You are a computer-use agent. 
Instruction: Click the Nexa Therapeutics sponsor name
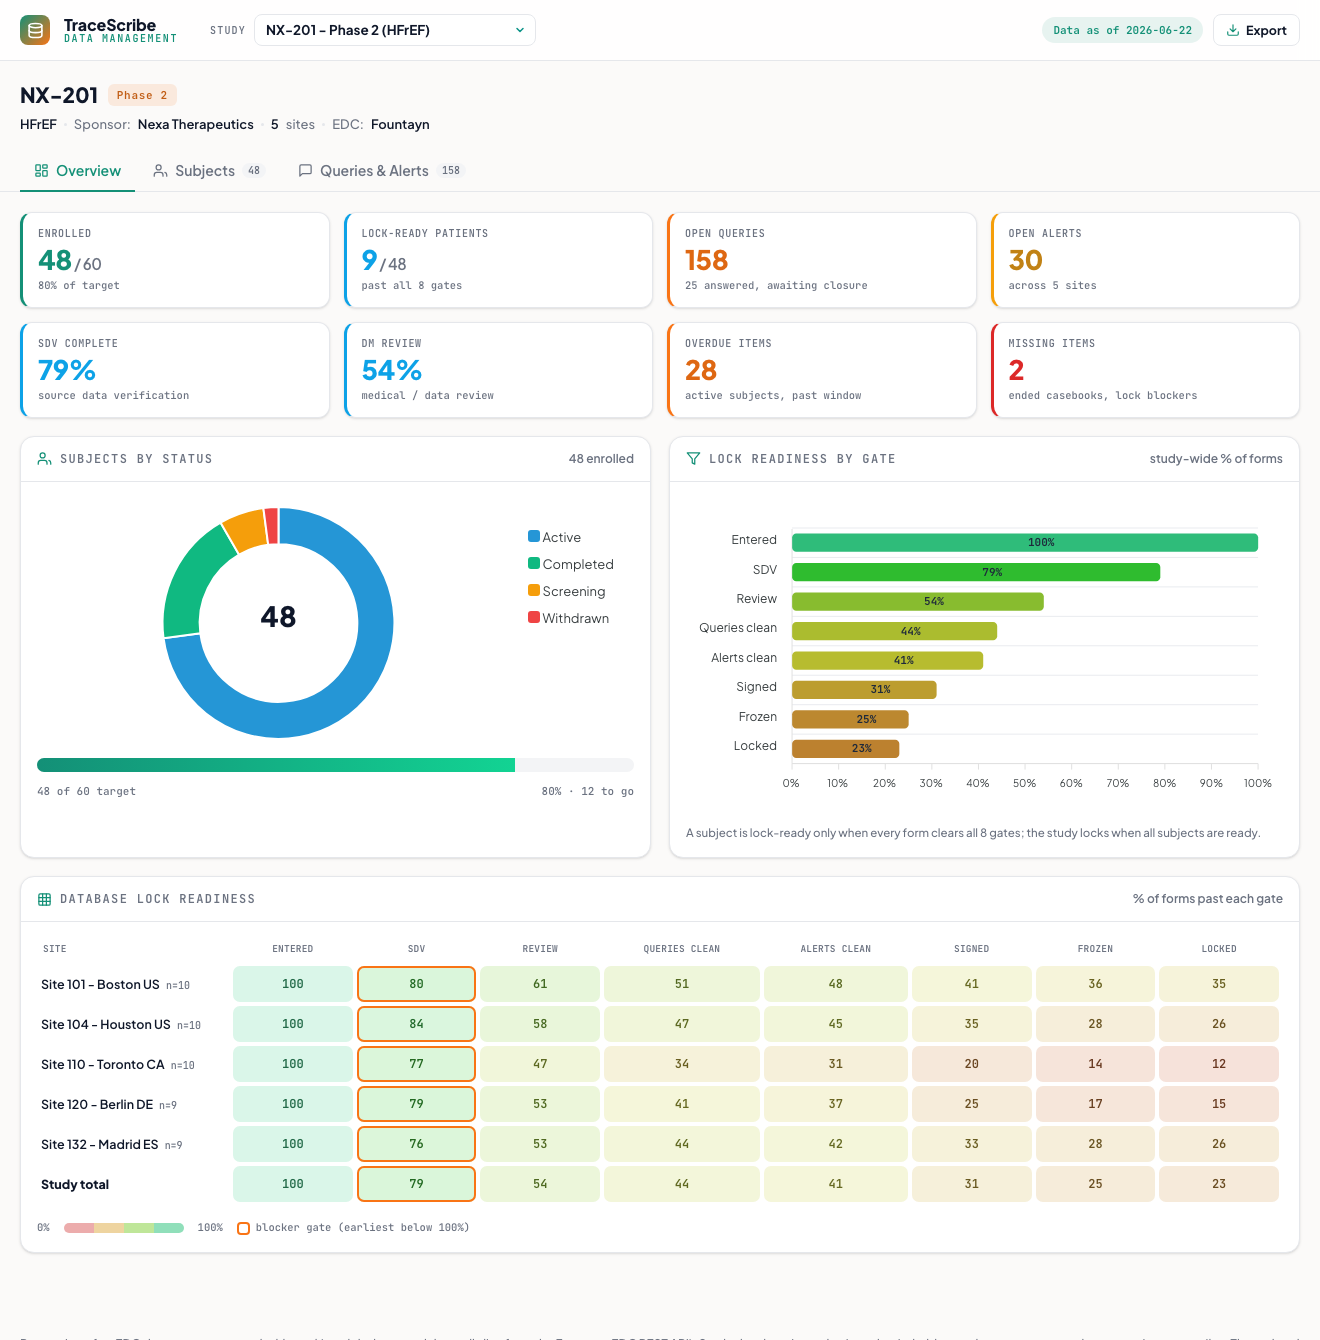tap(196, 124)
